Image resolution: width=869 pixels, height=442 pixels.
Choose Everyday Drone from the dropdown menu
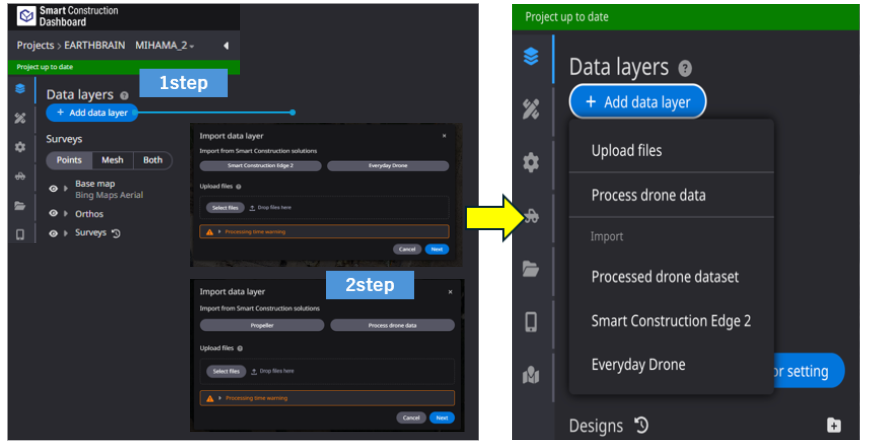pyautogui.click(x=671, y=364)
